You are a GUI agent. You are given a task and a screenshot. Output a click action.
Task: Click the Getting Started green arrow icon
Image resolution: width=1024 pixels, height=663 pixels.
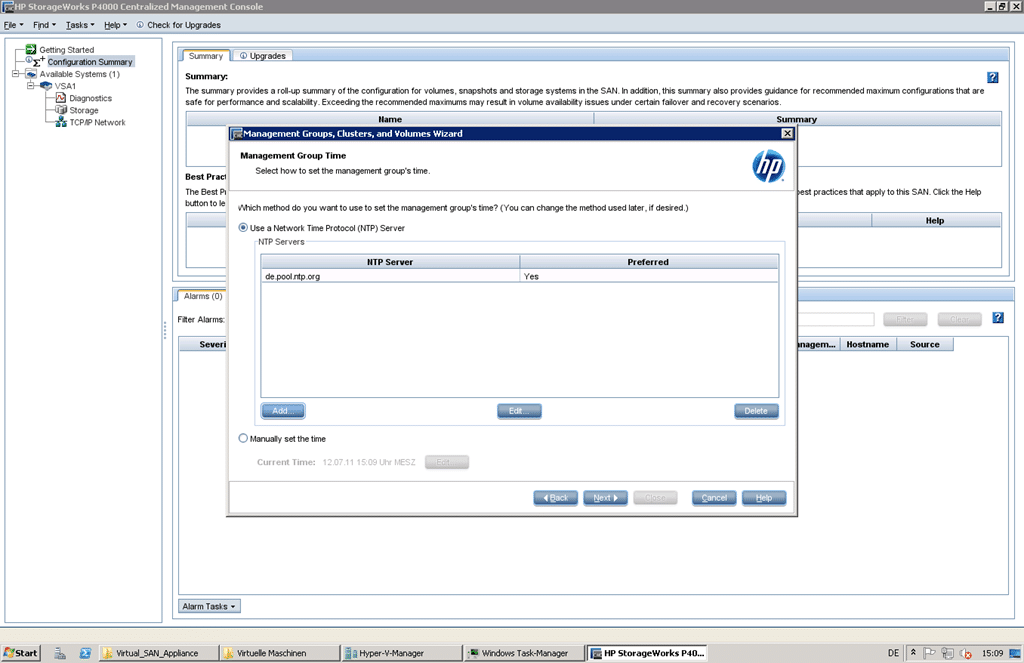pyautogui.click(x=31, y=50)
